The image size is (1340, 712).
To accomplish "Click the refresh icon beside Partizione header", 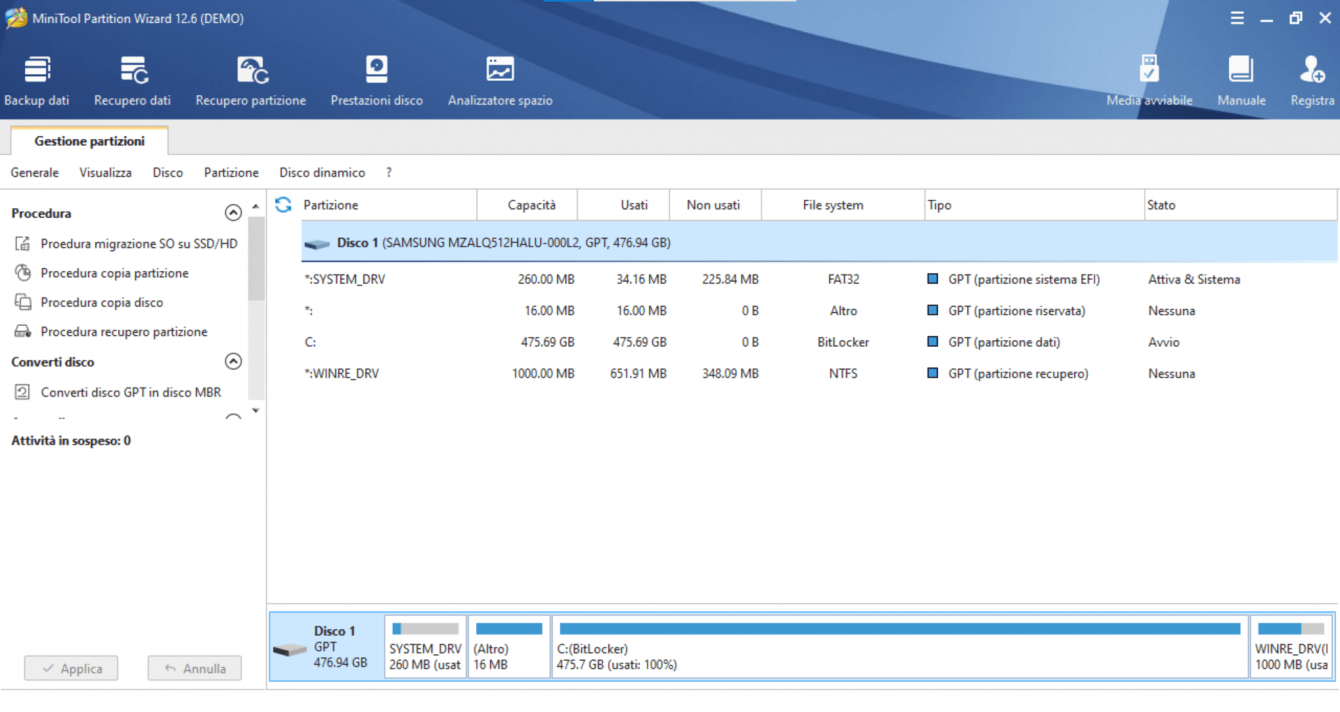I will pos(283,204).
